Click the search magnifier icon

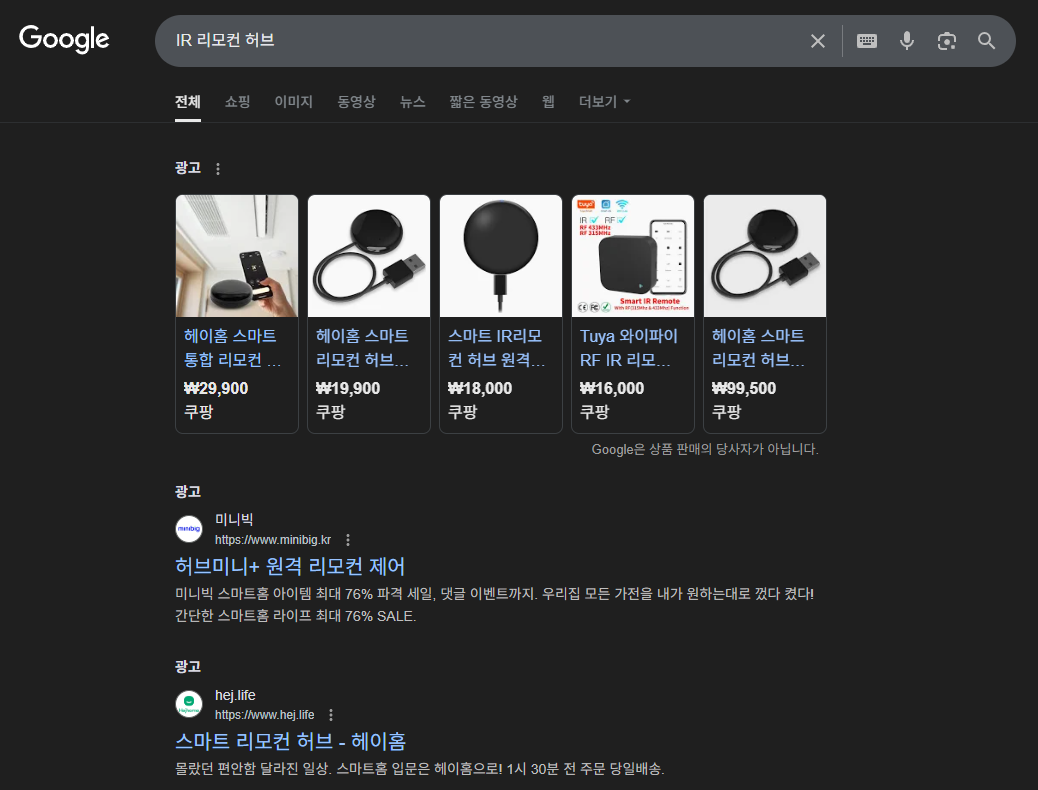(x=986, y=40)
